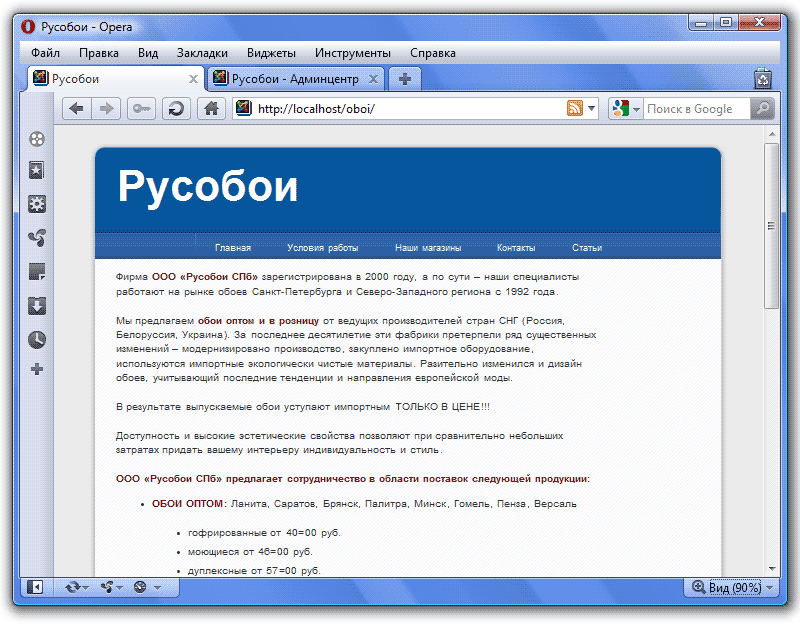Viewport: 800px width, 628px height.
Task: Go to the Home page icon
Action: (x=210, y=109)
